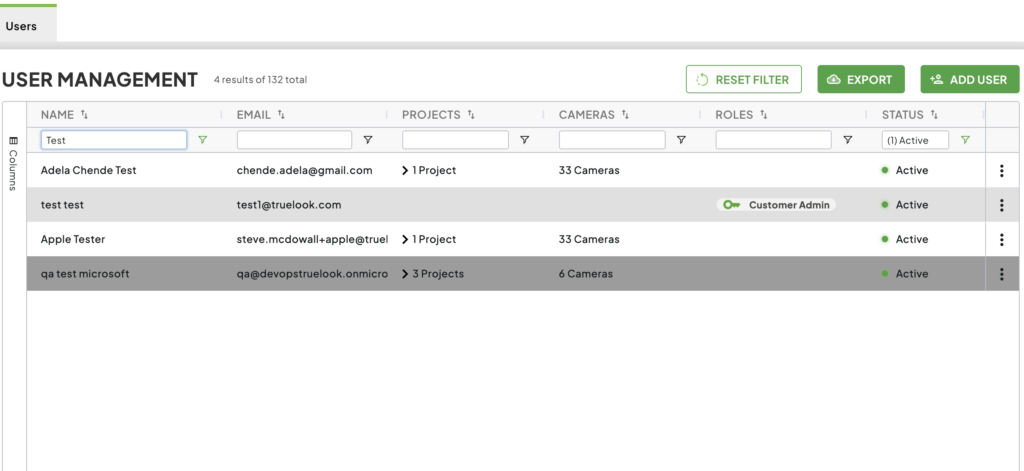Select the test test name cell
The height and width of the screenshot is (471, 1024).
[x=62, y=205]
